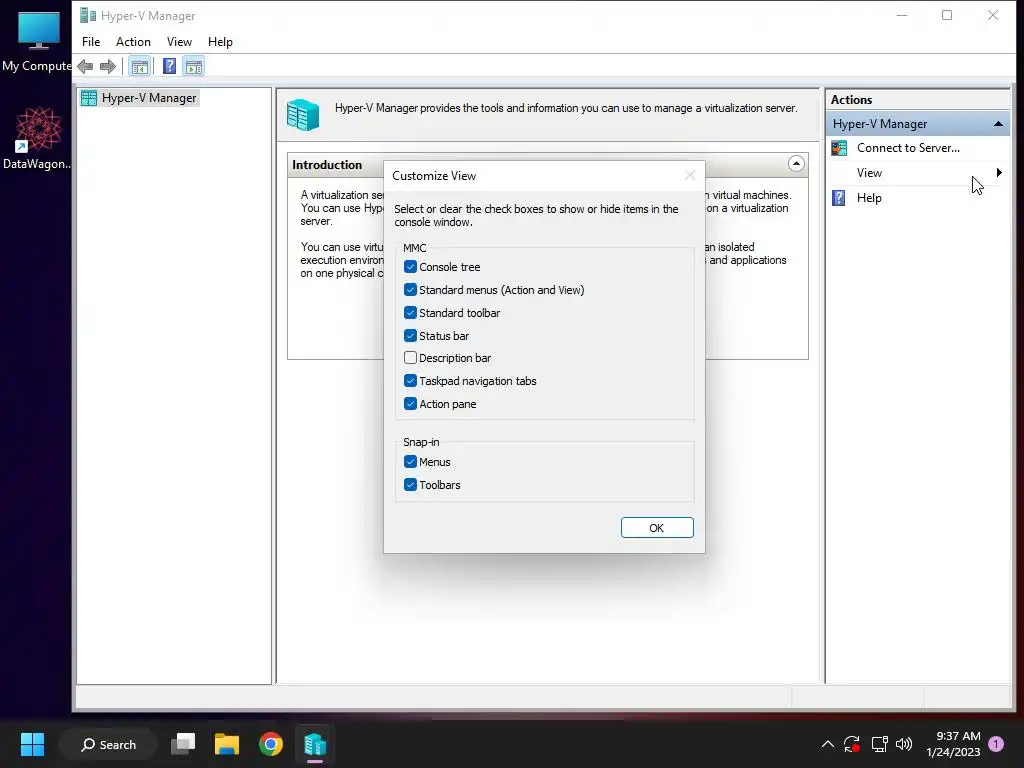1024x768 pixels.
Task: Click the network tray icon
Action: (x=879, y=744)
